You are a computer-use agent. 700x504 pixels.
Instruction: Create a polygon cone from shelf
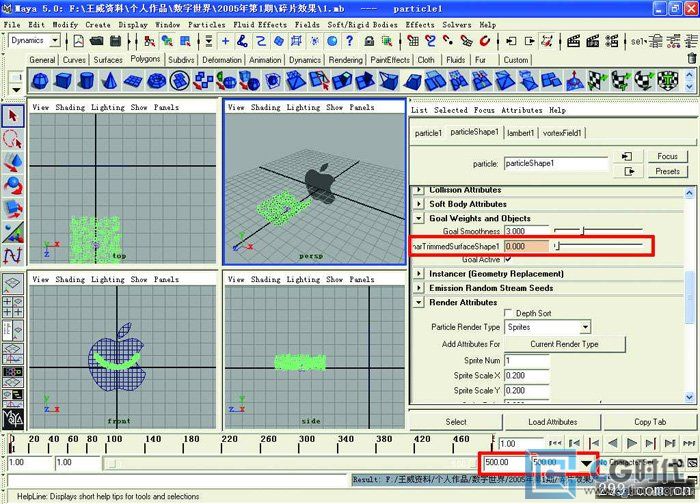tap(109, 81)
